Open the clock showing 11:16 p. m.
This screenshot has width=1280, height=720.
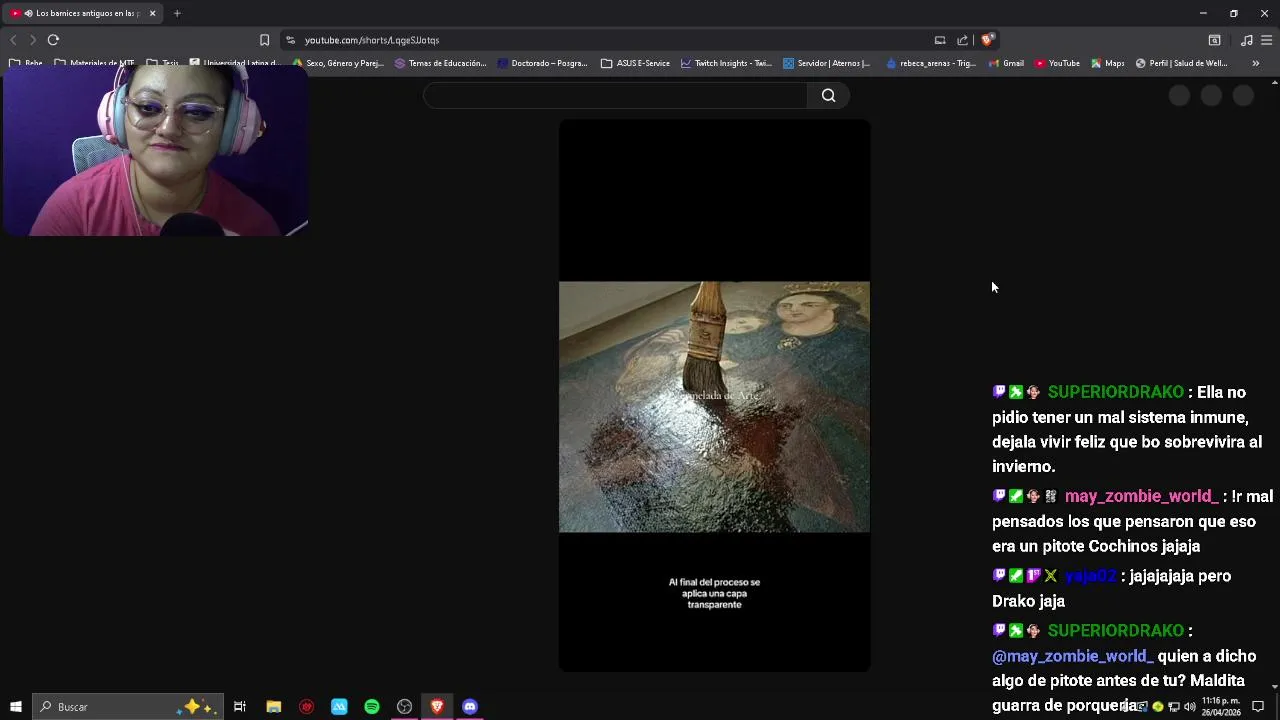(1221, 706)
